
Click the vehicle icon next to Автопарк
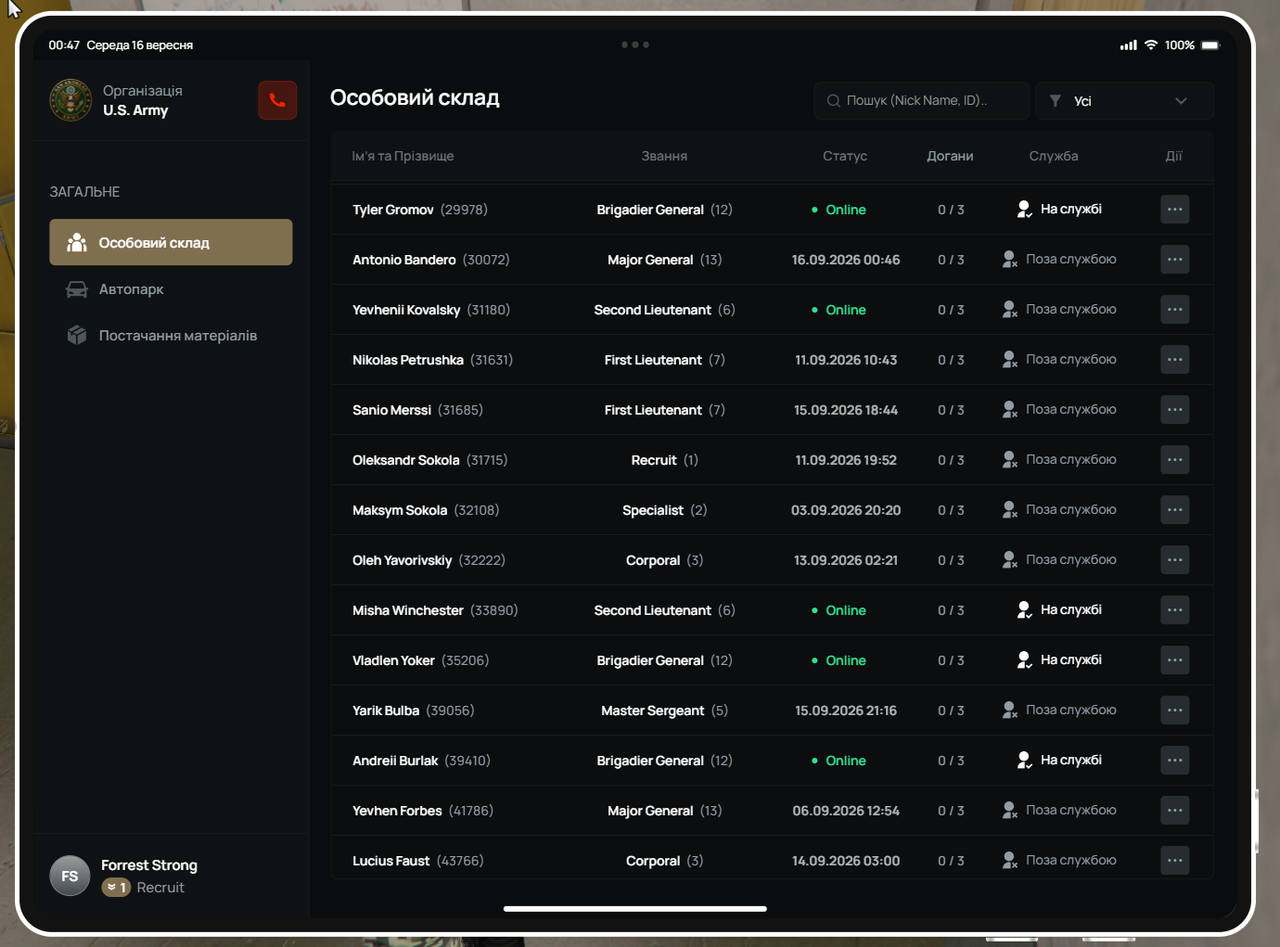(76, 290)
